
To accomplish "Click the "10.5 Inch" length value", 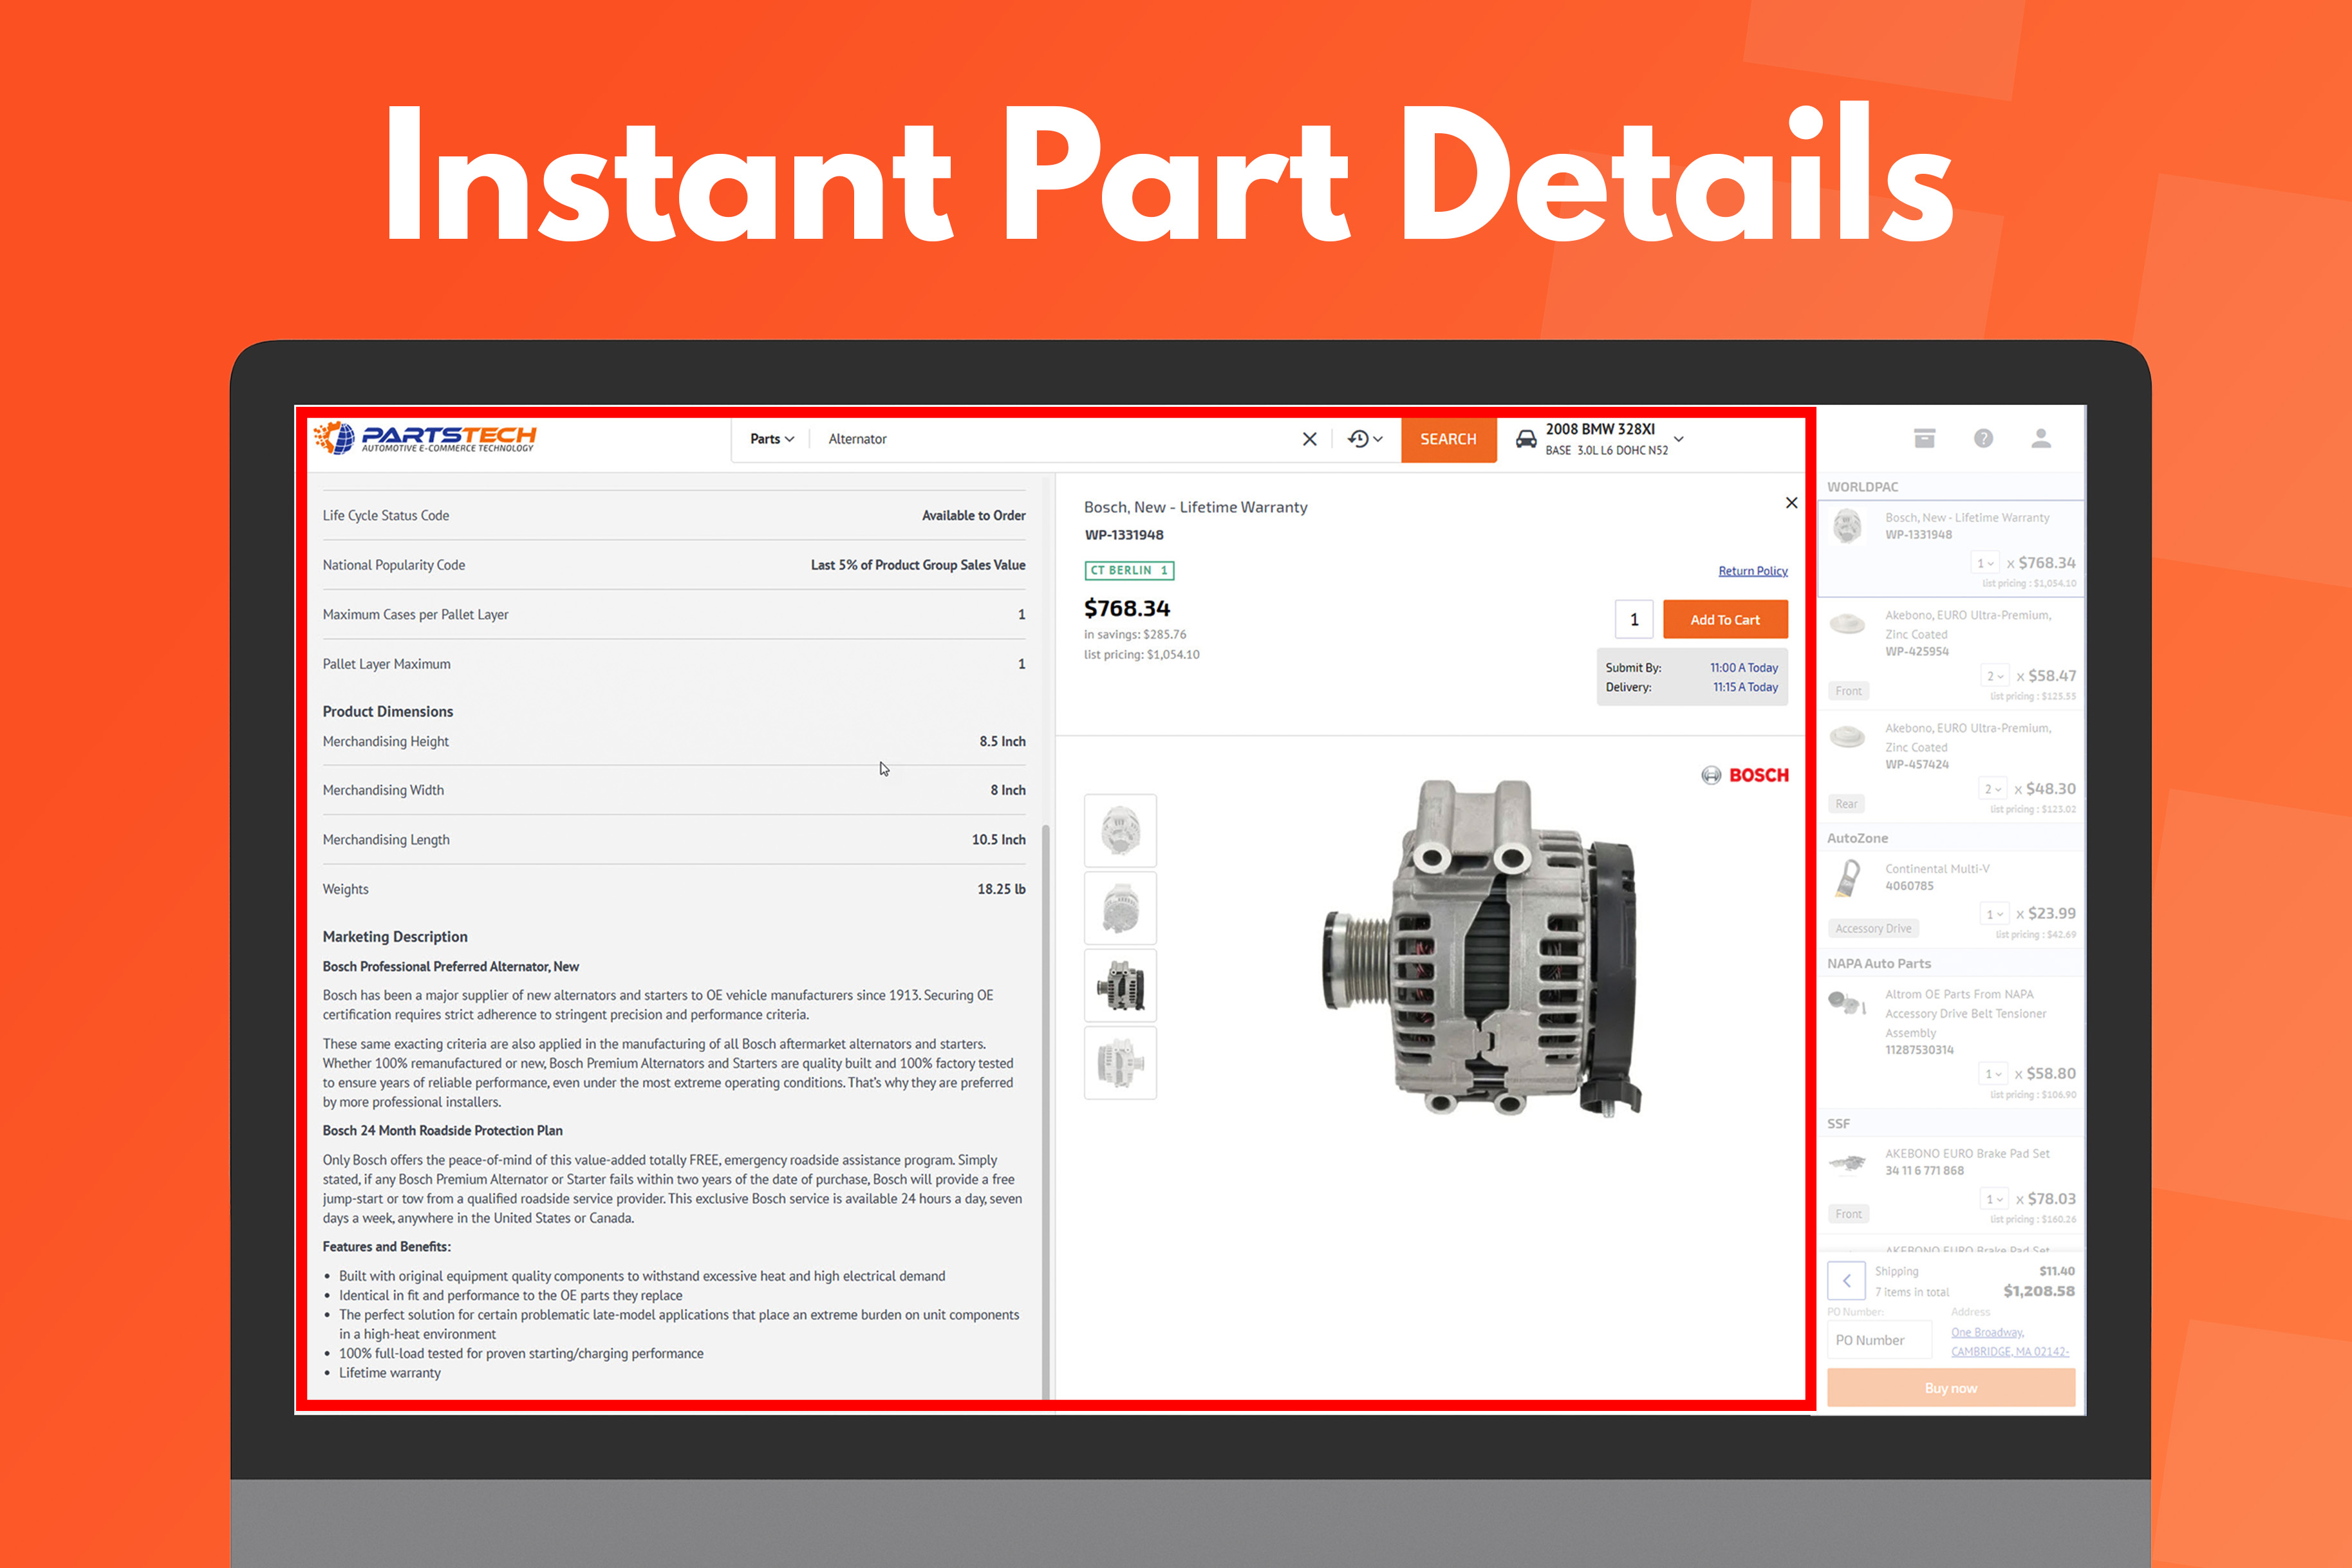I will pyautogui.click(x=998, y=840).
